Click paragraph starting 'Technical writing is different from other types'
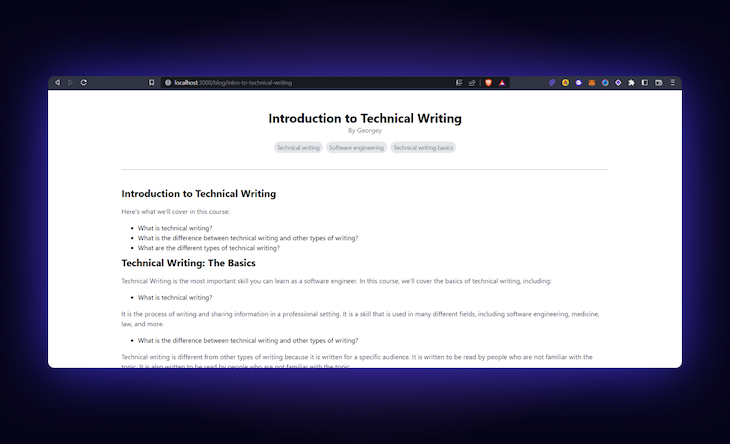 pos(357,361)
